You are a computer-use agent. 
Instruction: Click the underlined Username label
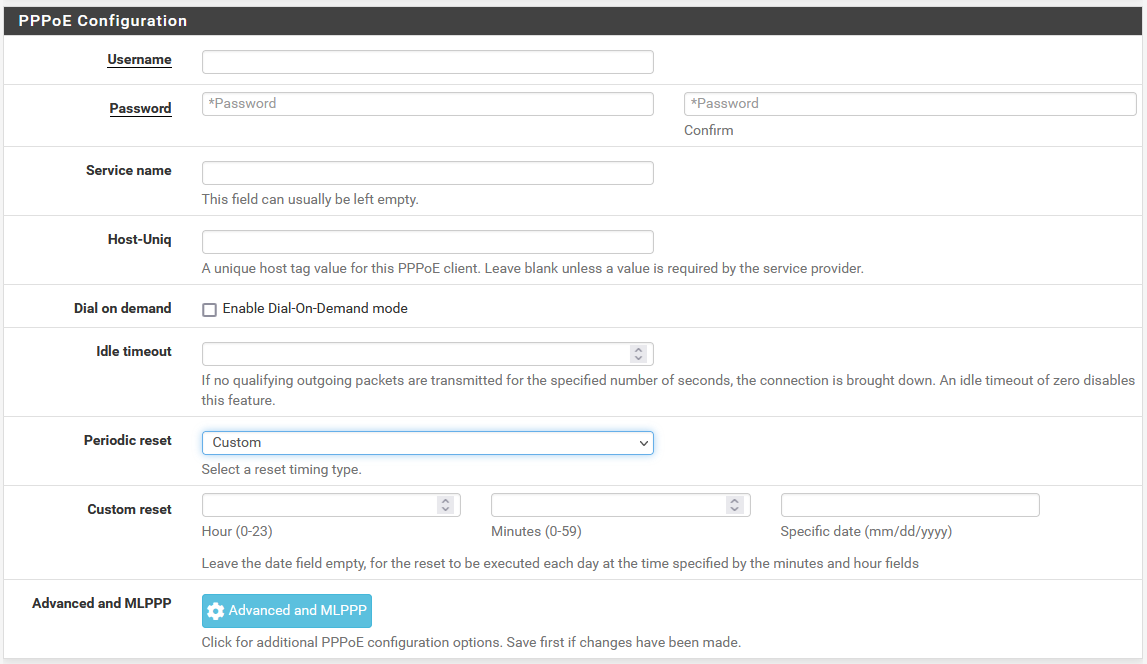pos(139,60)
